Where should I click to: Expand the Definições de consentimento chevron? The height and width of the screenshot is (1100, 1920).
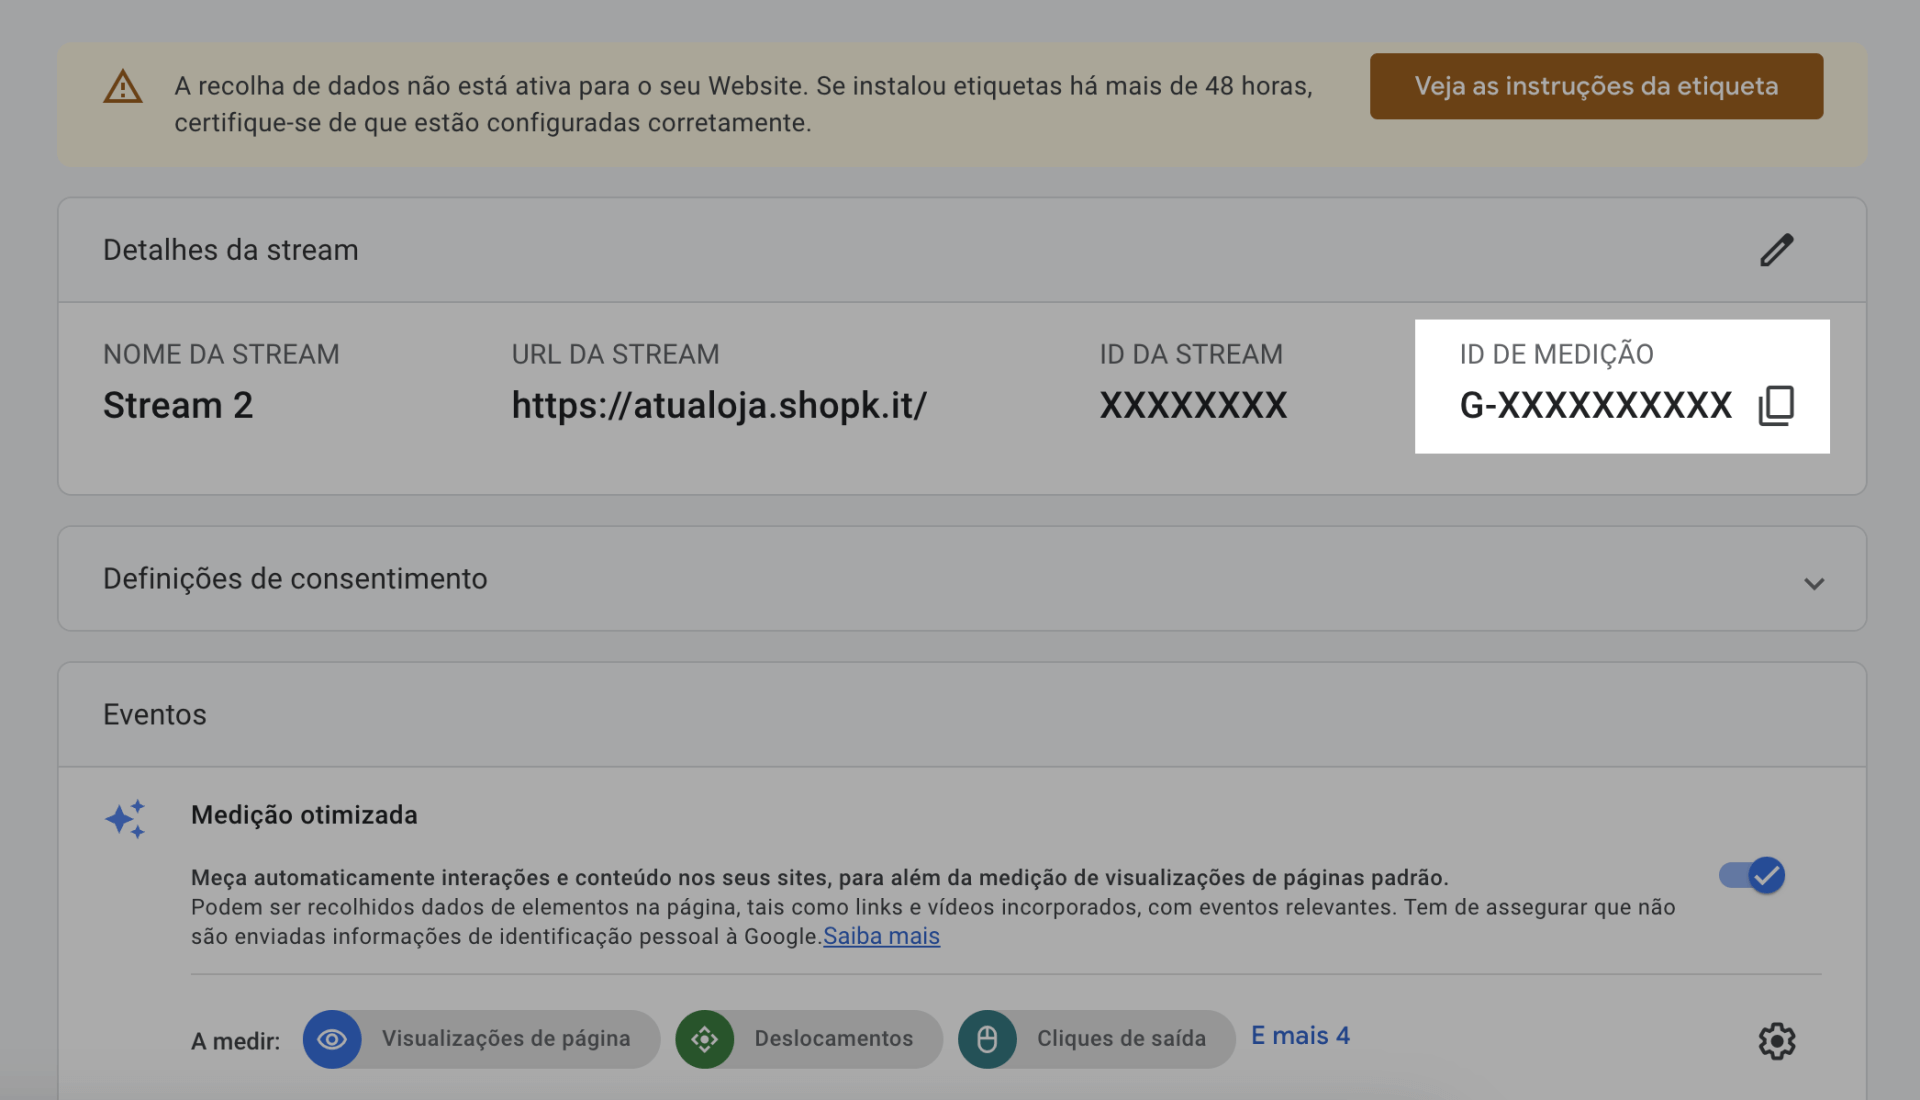coord(1814,583)
